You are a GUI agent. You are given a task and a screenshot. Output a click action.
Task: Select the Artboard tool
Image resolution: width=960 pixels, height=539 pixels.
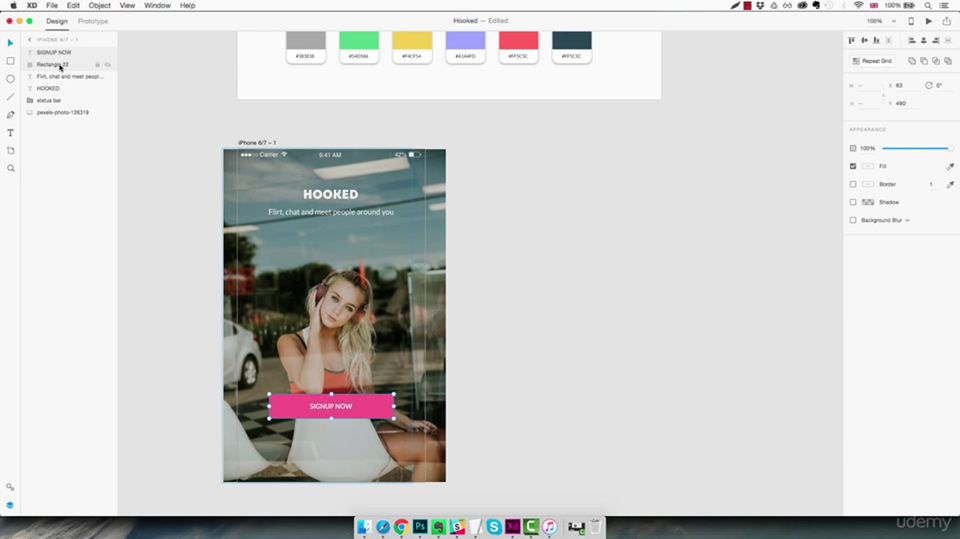pos(11,151)
